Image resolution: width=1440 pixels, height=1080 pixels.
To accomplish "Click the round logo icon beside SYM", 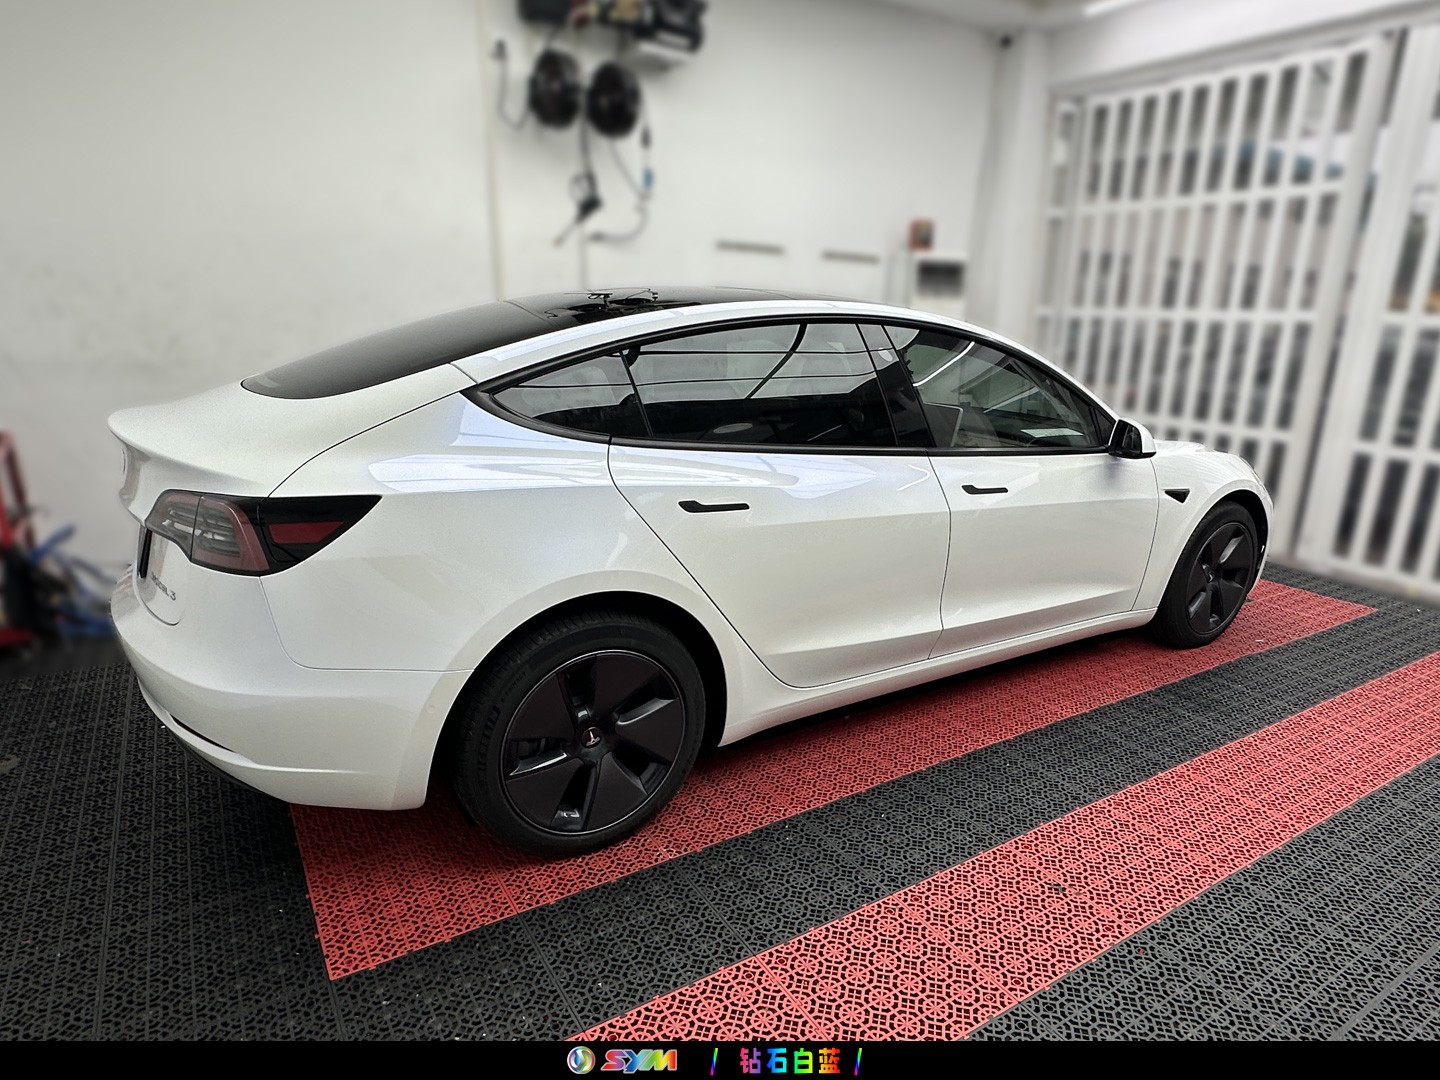I will click(581, 1060).
